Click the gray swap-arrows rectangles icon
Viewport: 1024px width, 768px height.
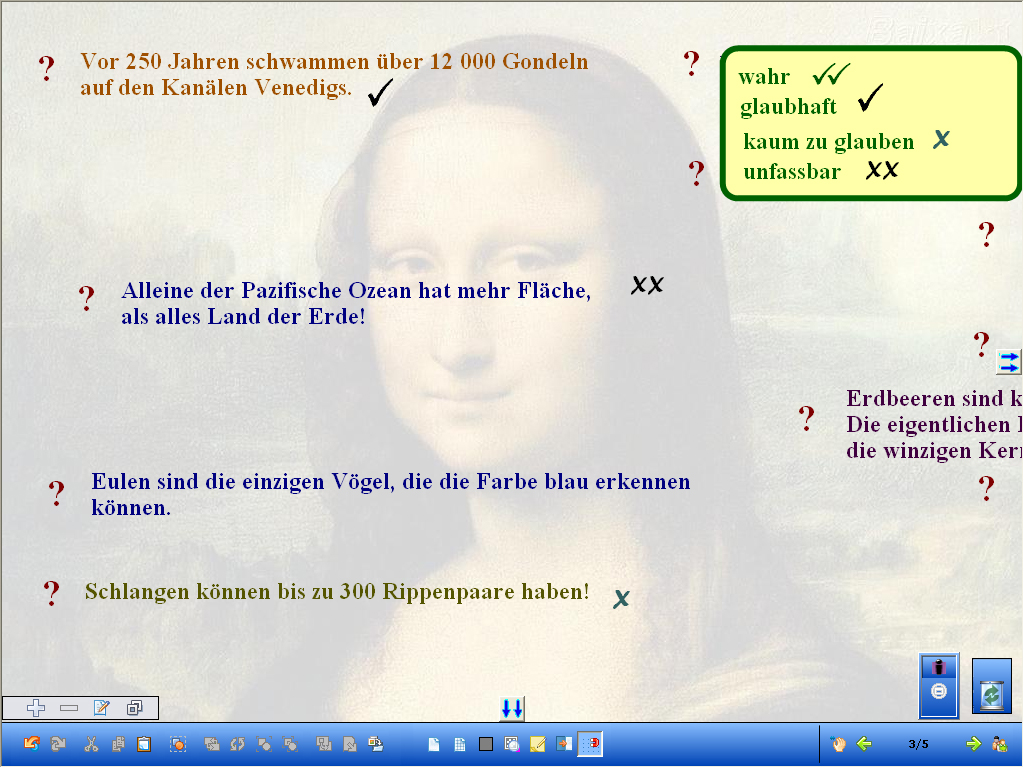(212, 743)
